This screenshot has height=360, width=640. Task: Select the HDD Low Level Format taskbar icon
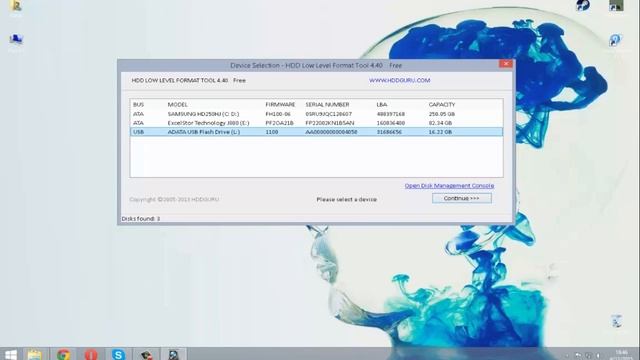click(173, 354)
